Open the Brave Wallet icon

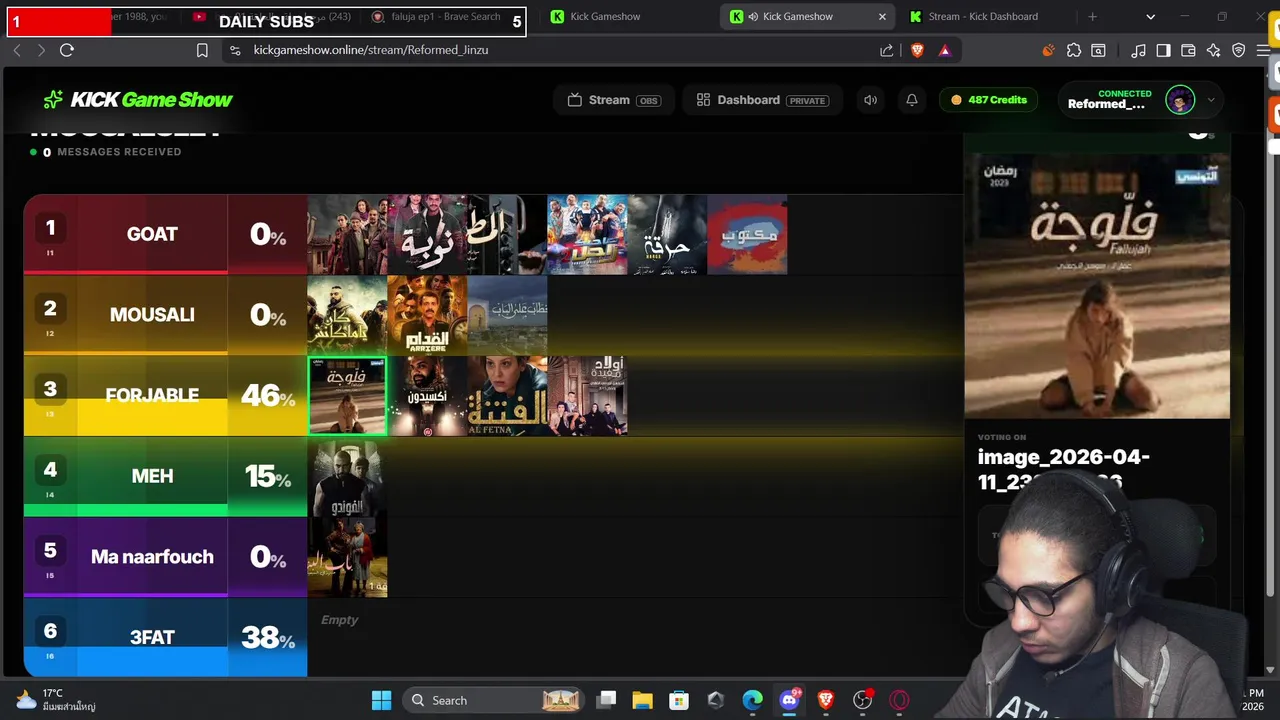click(1188, 50)
